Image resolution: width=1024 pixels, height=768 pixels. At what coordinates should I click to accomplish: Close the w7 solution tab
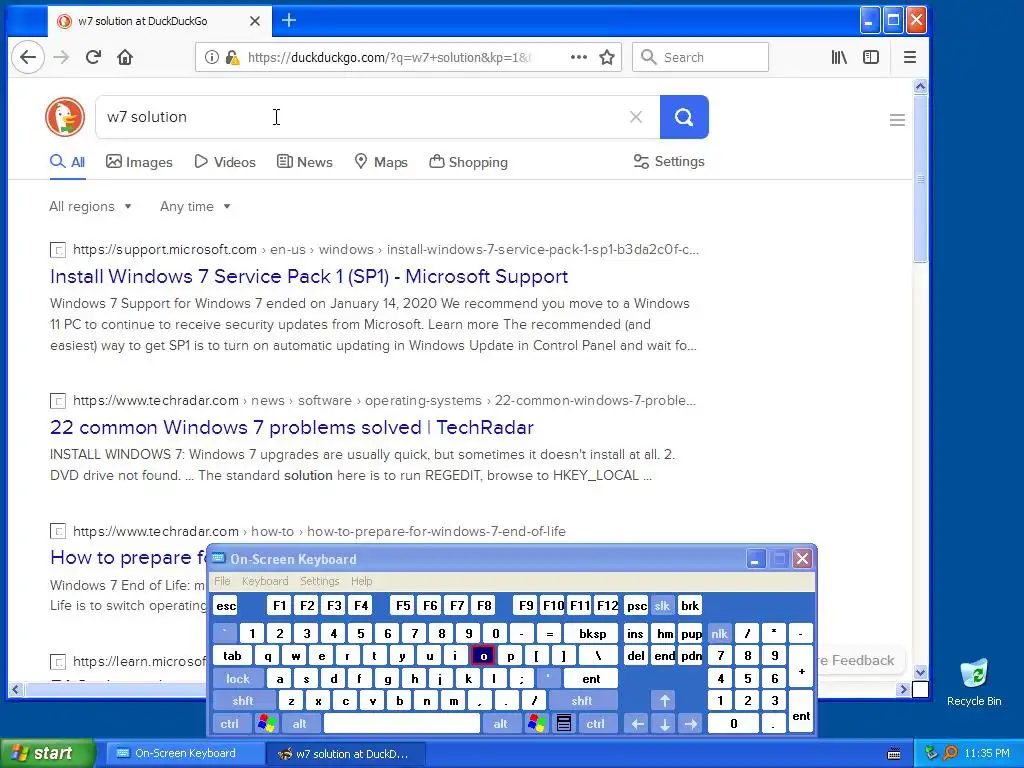coord(255,21)
